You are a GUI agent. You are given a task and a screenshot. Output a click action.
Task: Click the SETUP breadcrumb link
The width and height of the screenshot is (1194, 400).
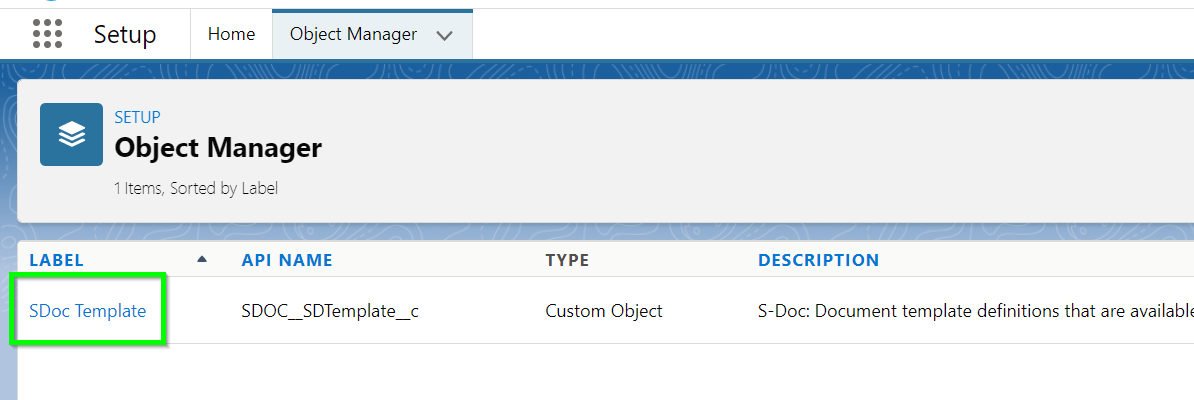(137, 117)
